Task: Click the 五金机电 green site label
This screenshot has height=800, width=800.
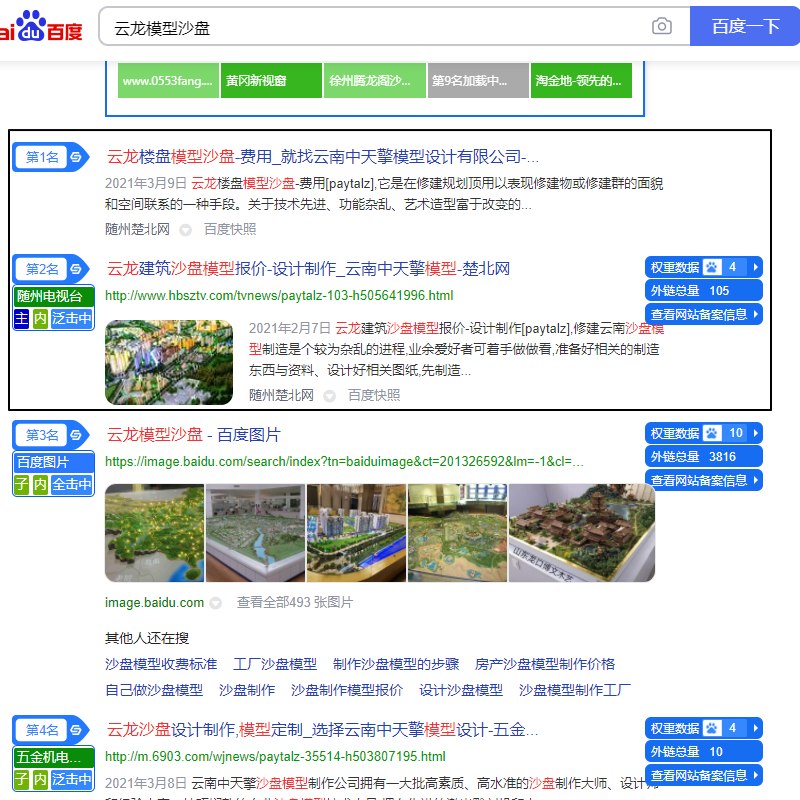Action: 54,757
